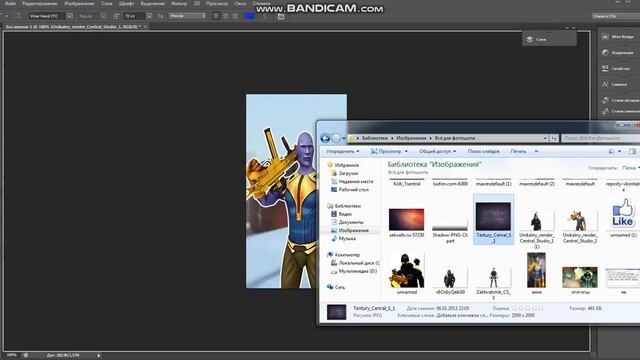Set star rating in details pane
Image resolution: width=640 pixels, height=360 pixels.
click(528, 308)
